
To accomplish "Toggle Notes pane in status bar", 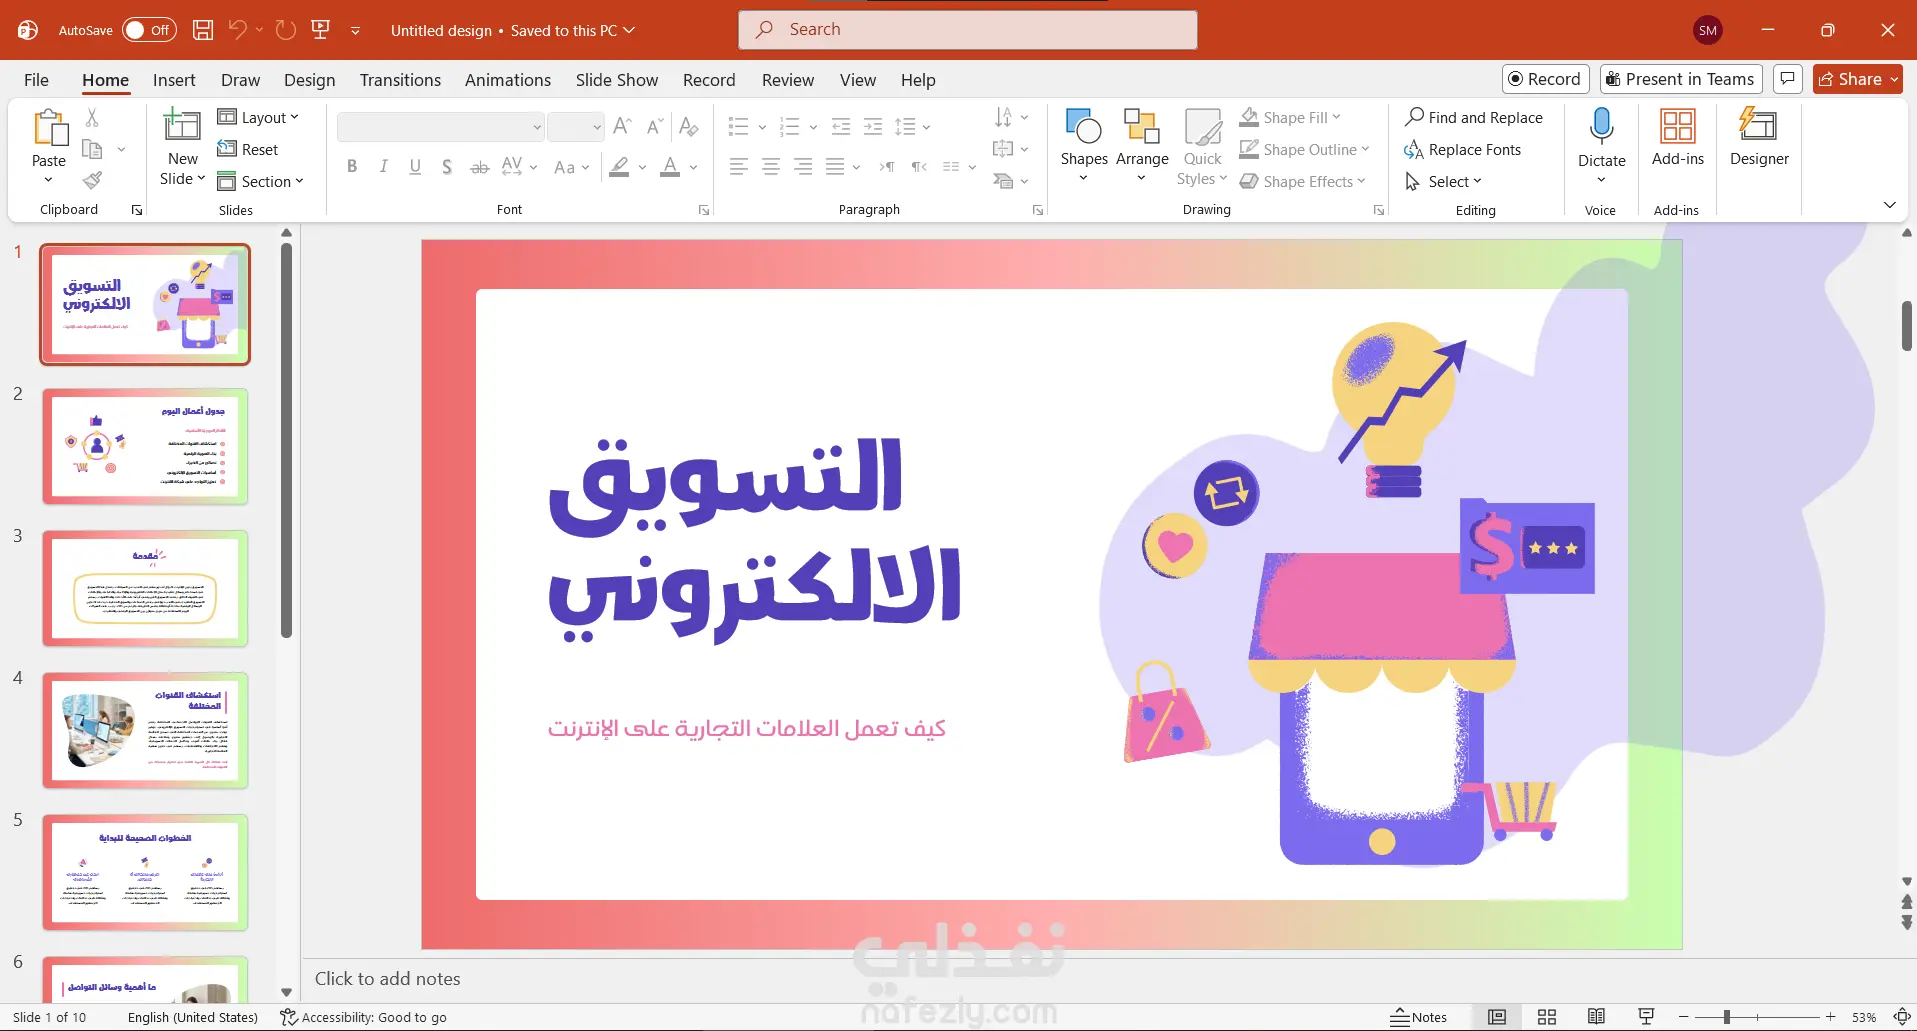I will pos(1419,1017).
